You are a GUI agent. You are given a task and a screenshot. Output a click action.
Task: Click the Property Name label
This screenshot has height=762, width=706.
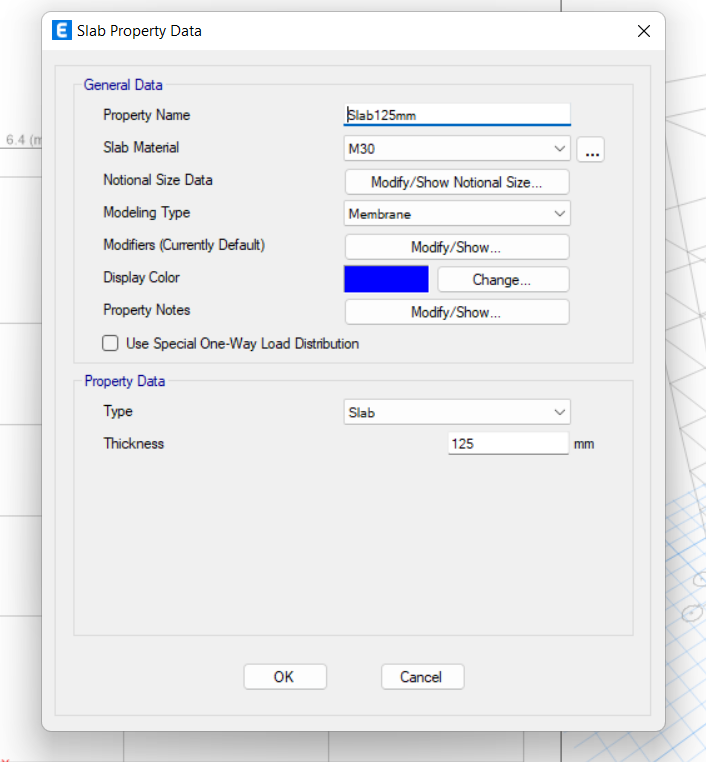coord(147,115)
